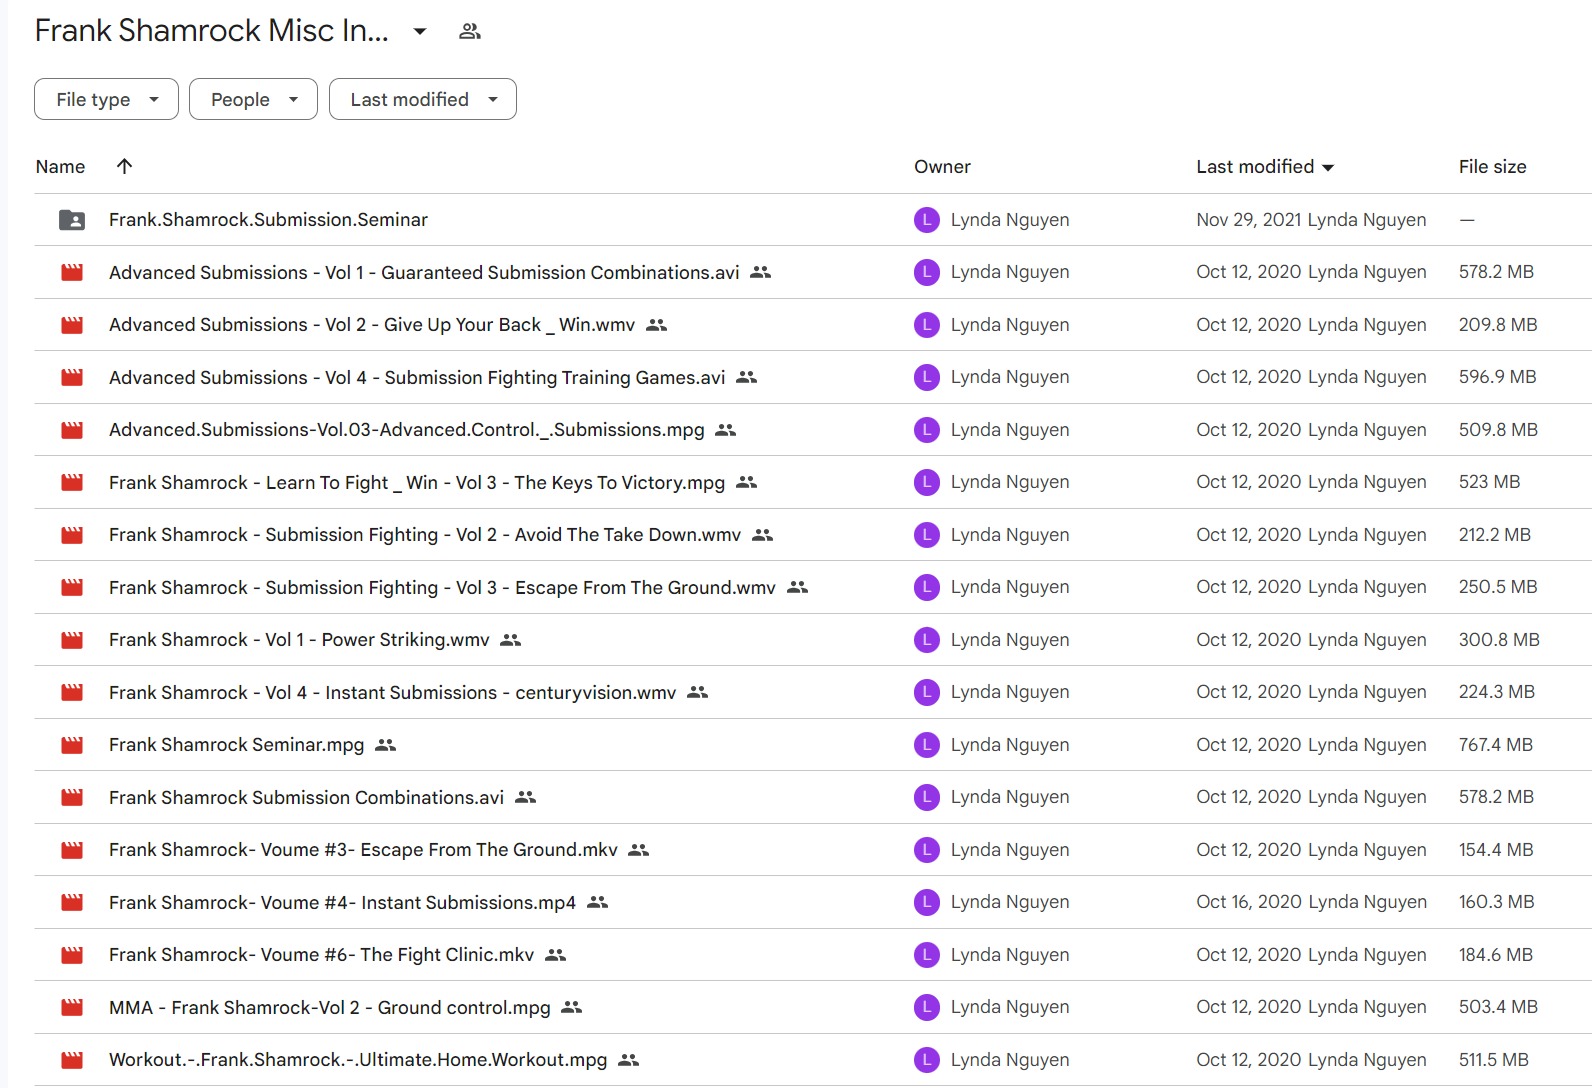Open the People filter dropdown
Image resolution: width=1592 pixels, height=1088 pixels.
pyautogui.click(x=253, y=99)
